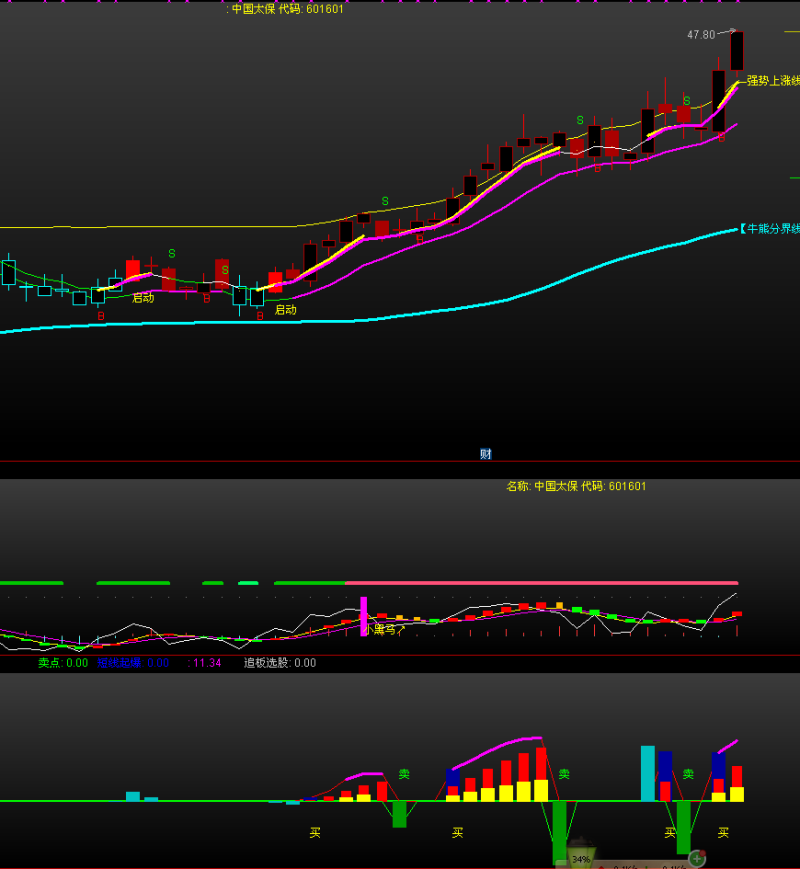800x869 pixels.
Task: Select the 追板选股 0.00 indicator readout
Action: coord(280,663)
